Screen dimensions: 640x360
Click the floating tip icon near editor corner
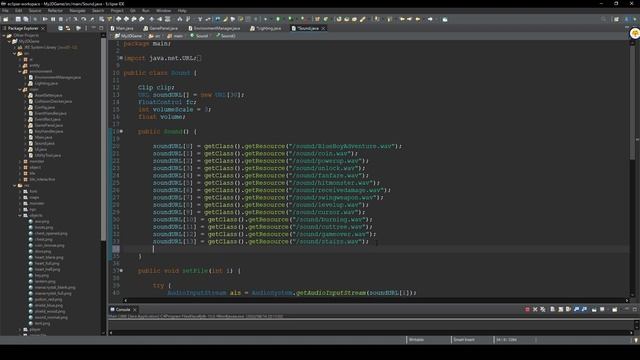(x=635, y=34)
